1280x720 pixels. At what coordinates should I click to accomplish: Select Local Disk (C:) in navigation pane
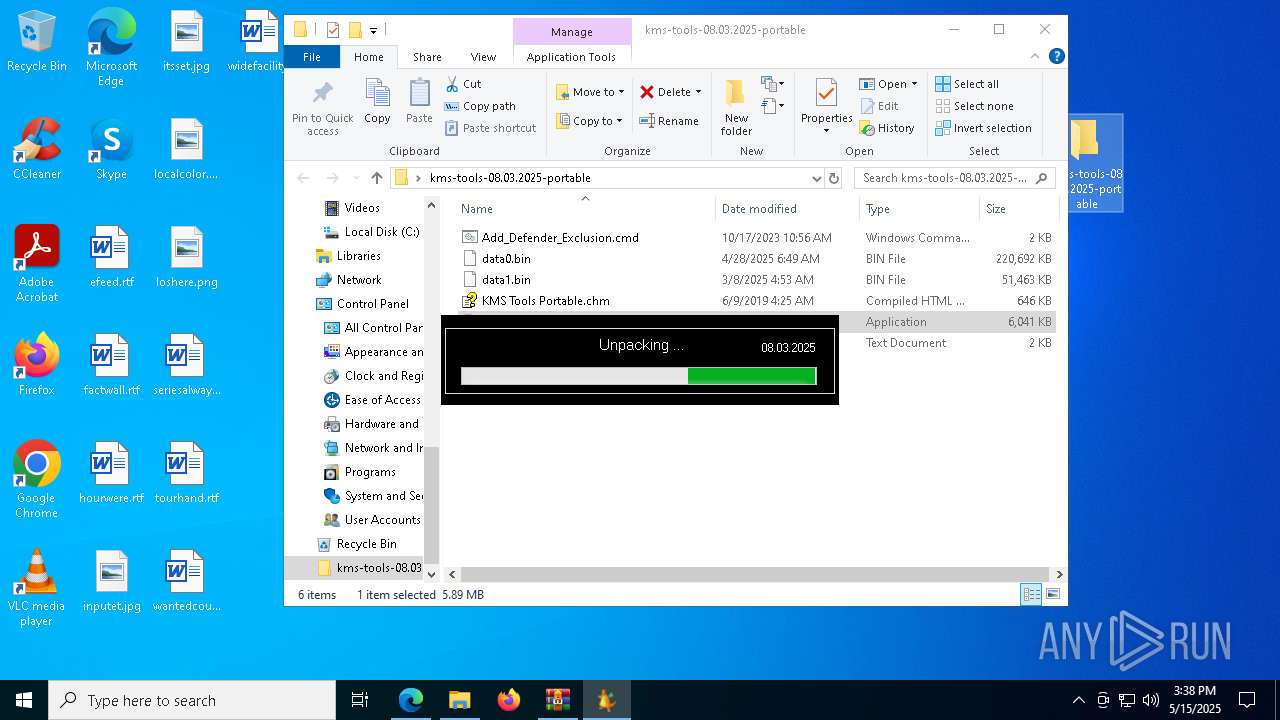tap(381, 232)
